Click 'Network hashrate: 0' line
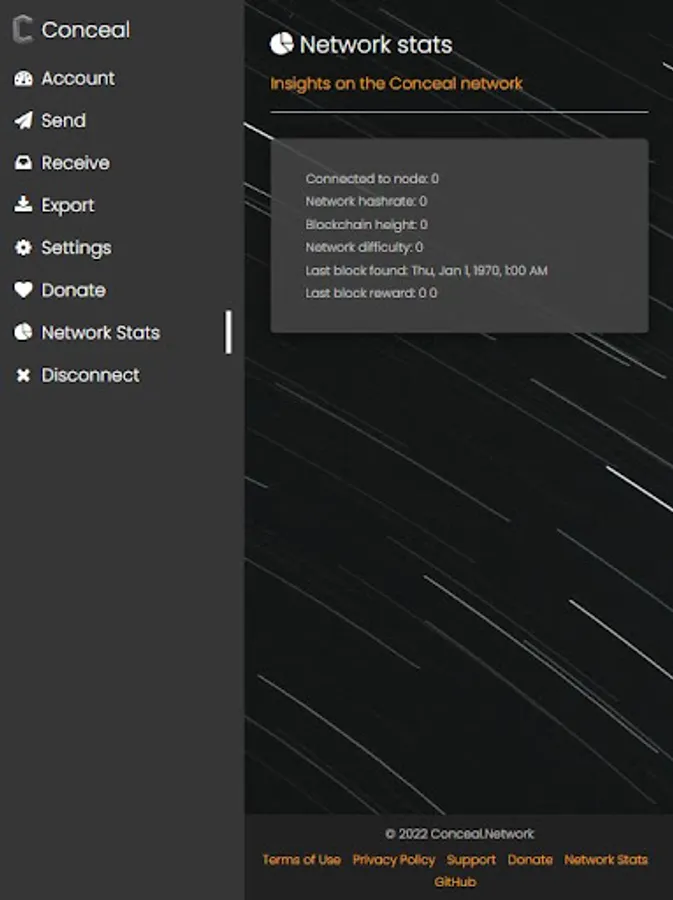Viewport: 673px width, 900px height. [x=366, y=201]
